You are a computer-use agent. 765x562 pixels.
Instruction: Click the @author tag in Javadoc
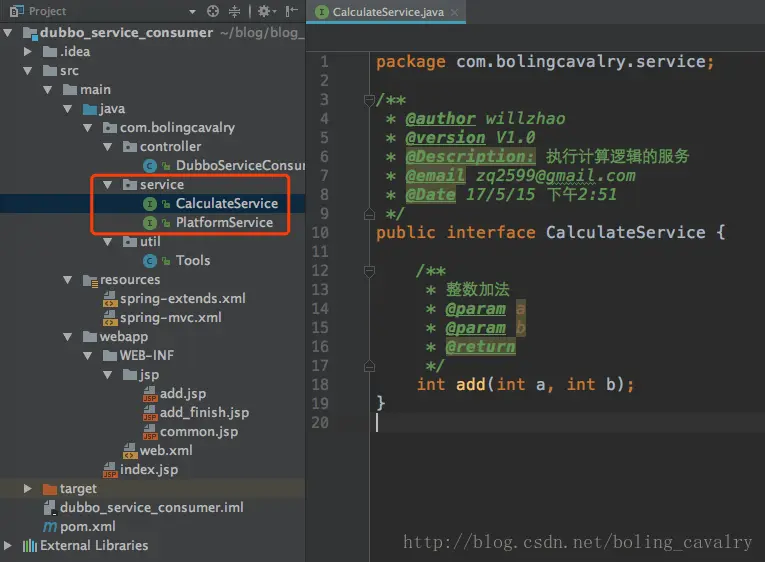(x=441, y=119)
